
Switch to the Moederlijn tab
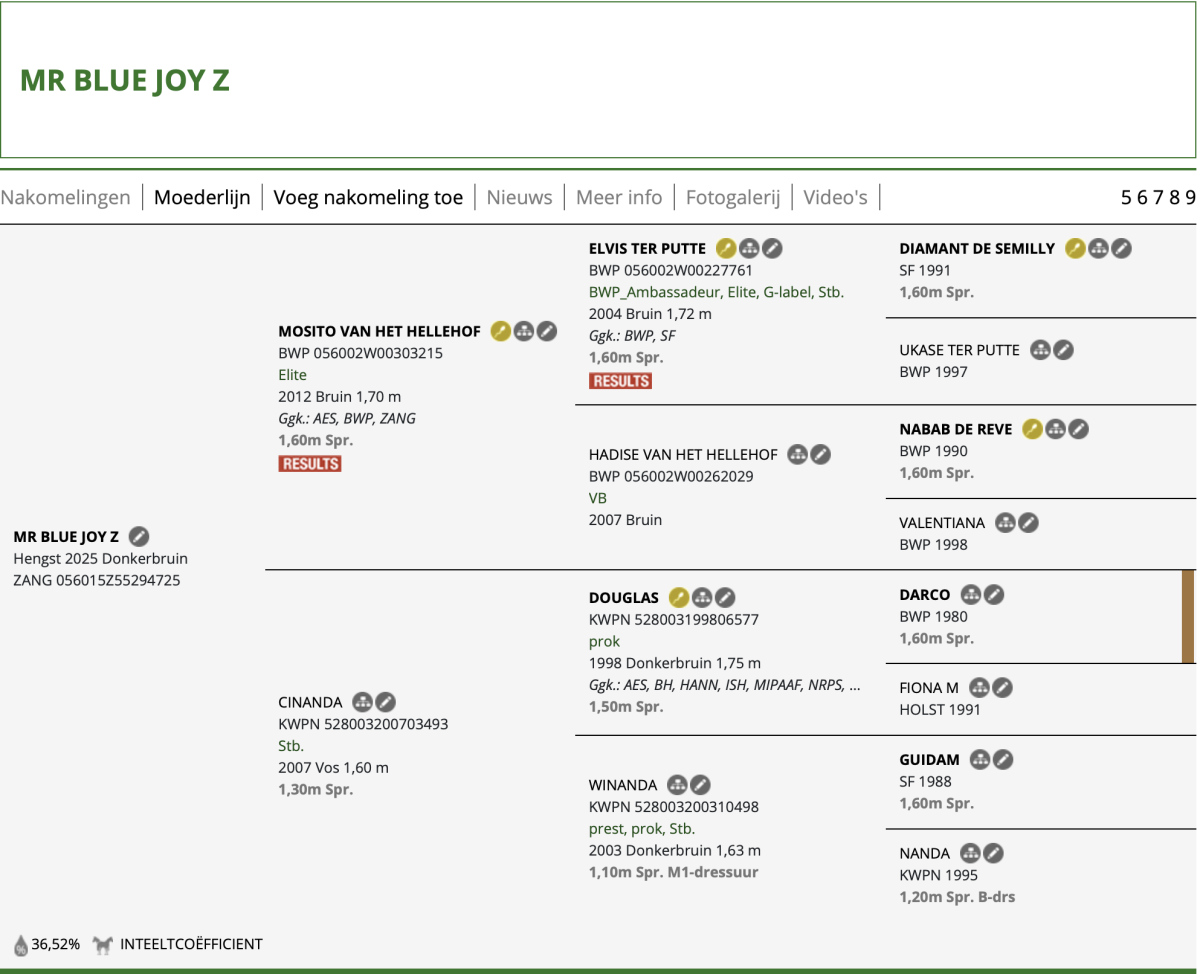point(202,197)
